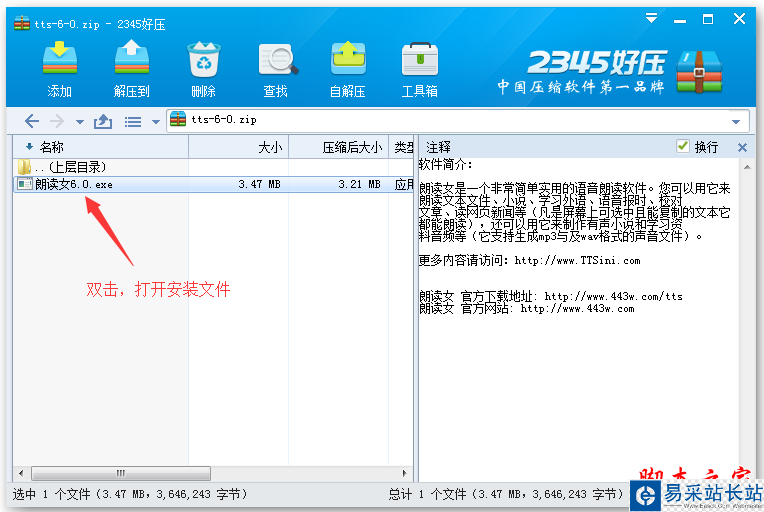
Task: Click the 删除 (Delete) recycle bin icon
Action: pos(204,59)
